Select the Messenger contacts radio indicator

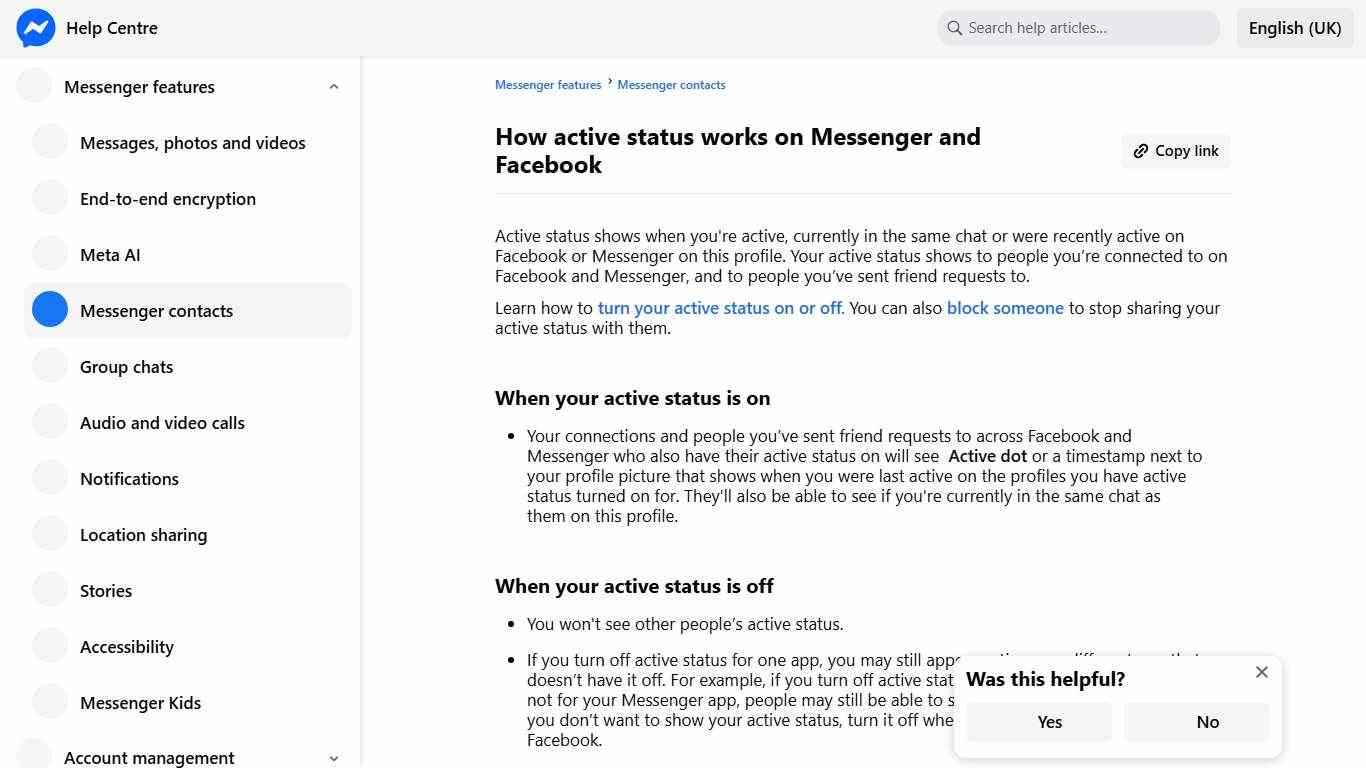tap(50, 309)
